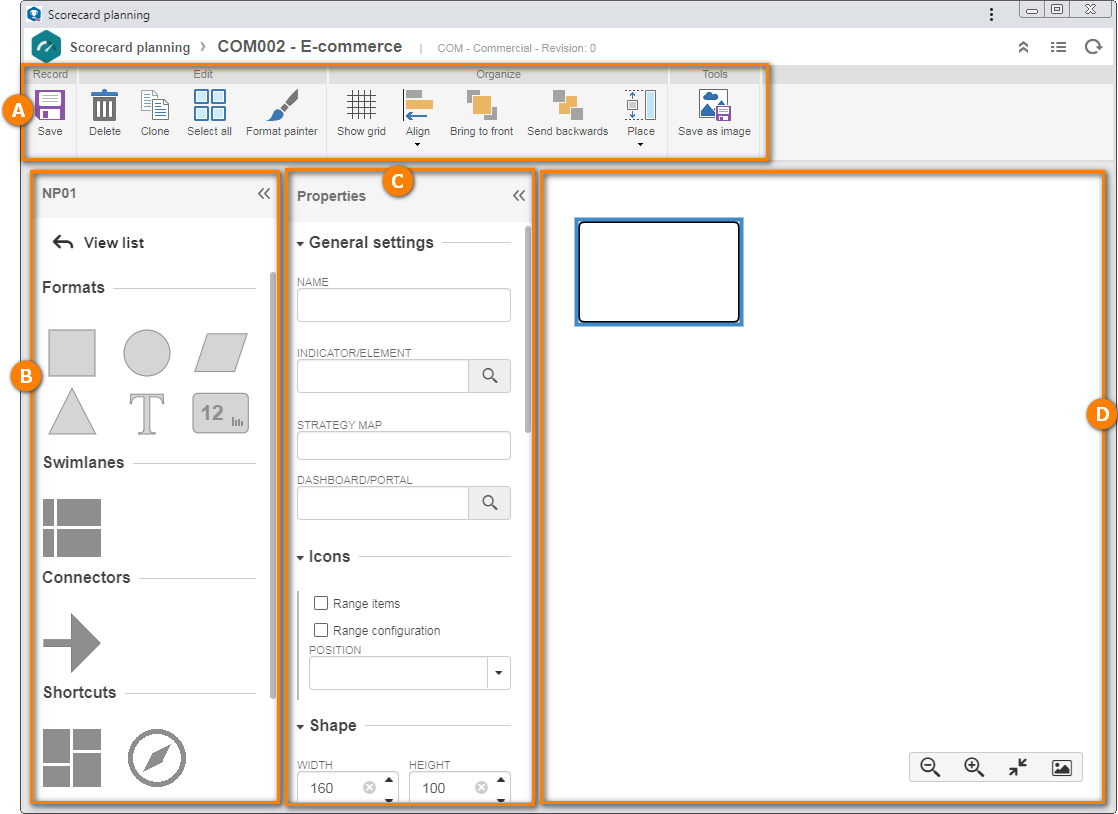Bring the selected shape to front
Image resolution: width=1118 pixels, height=814 pixels.
[x=481, y=113]
